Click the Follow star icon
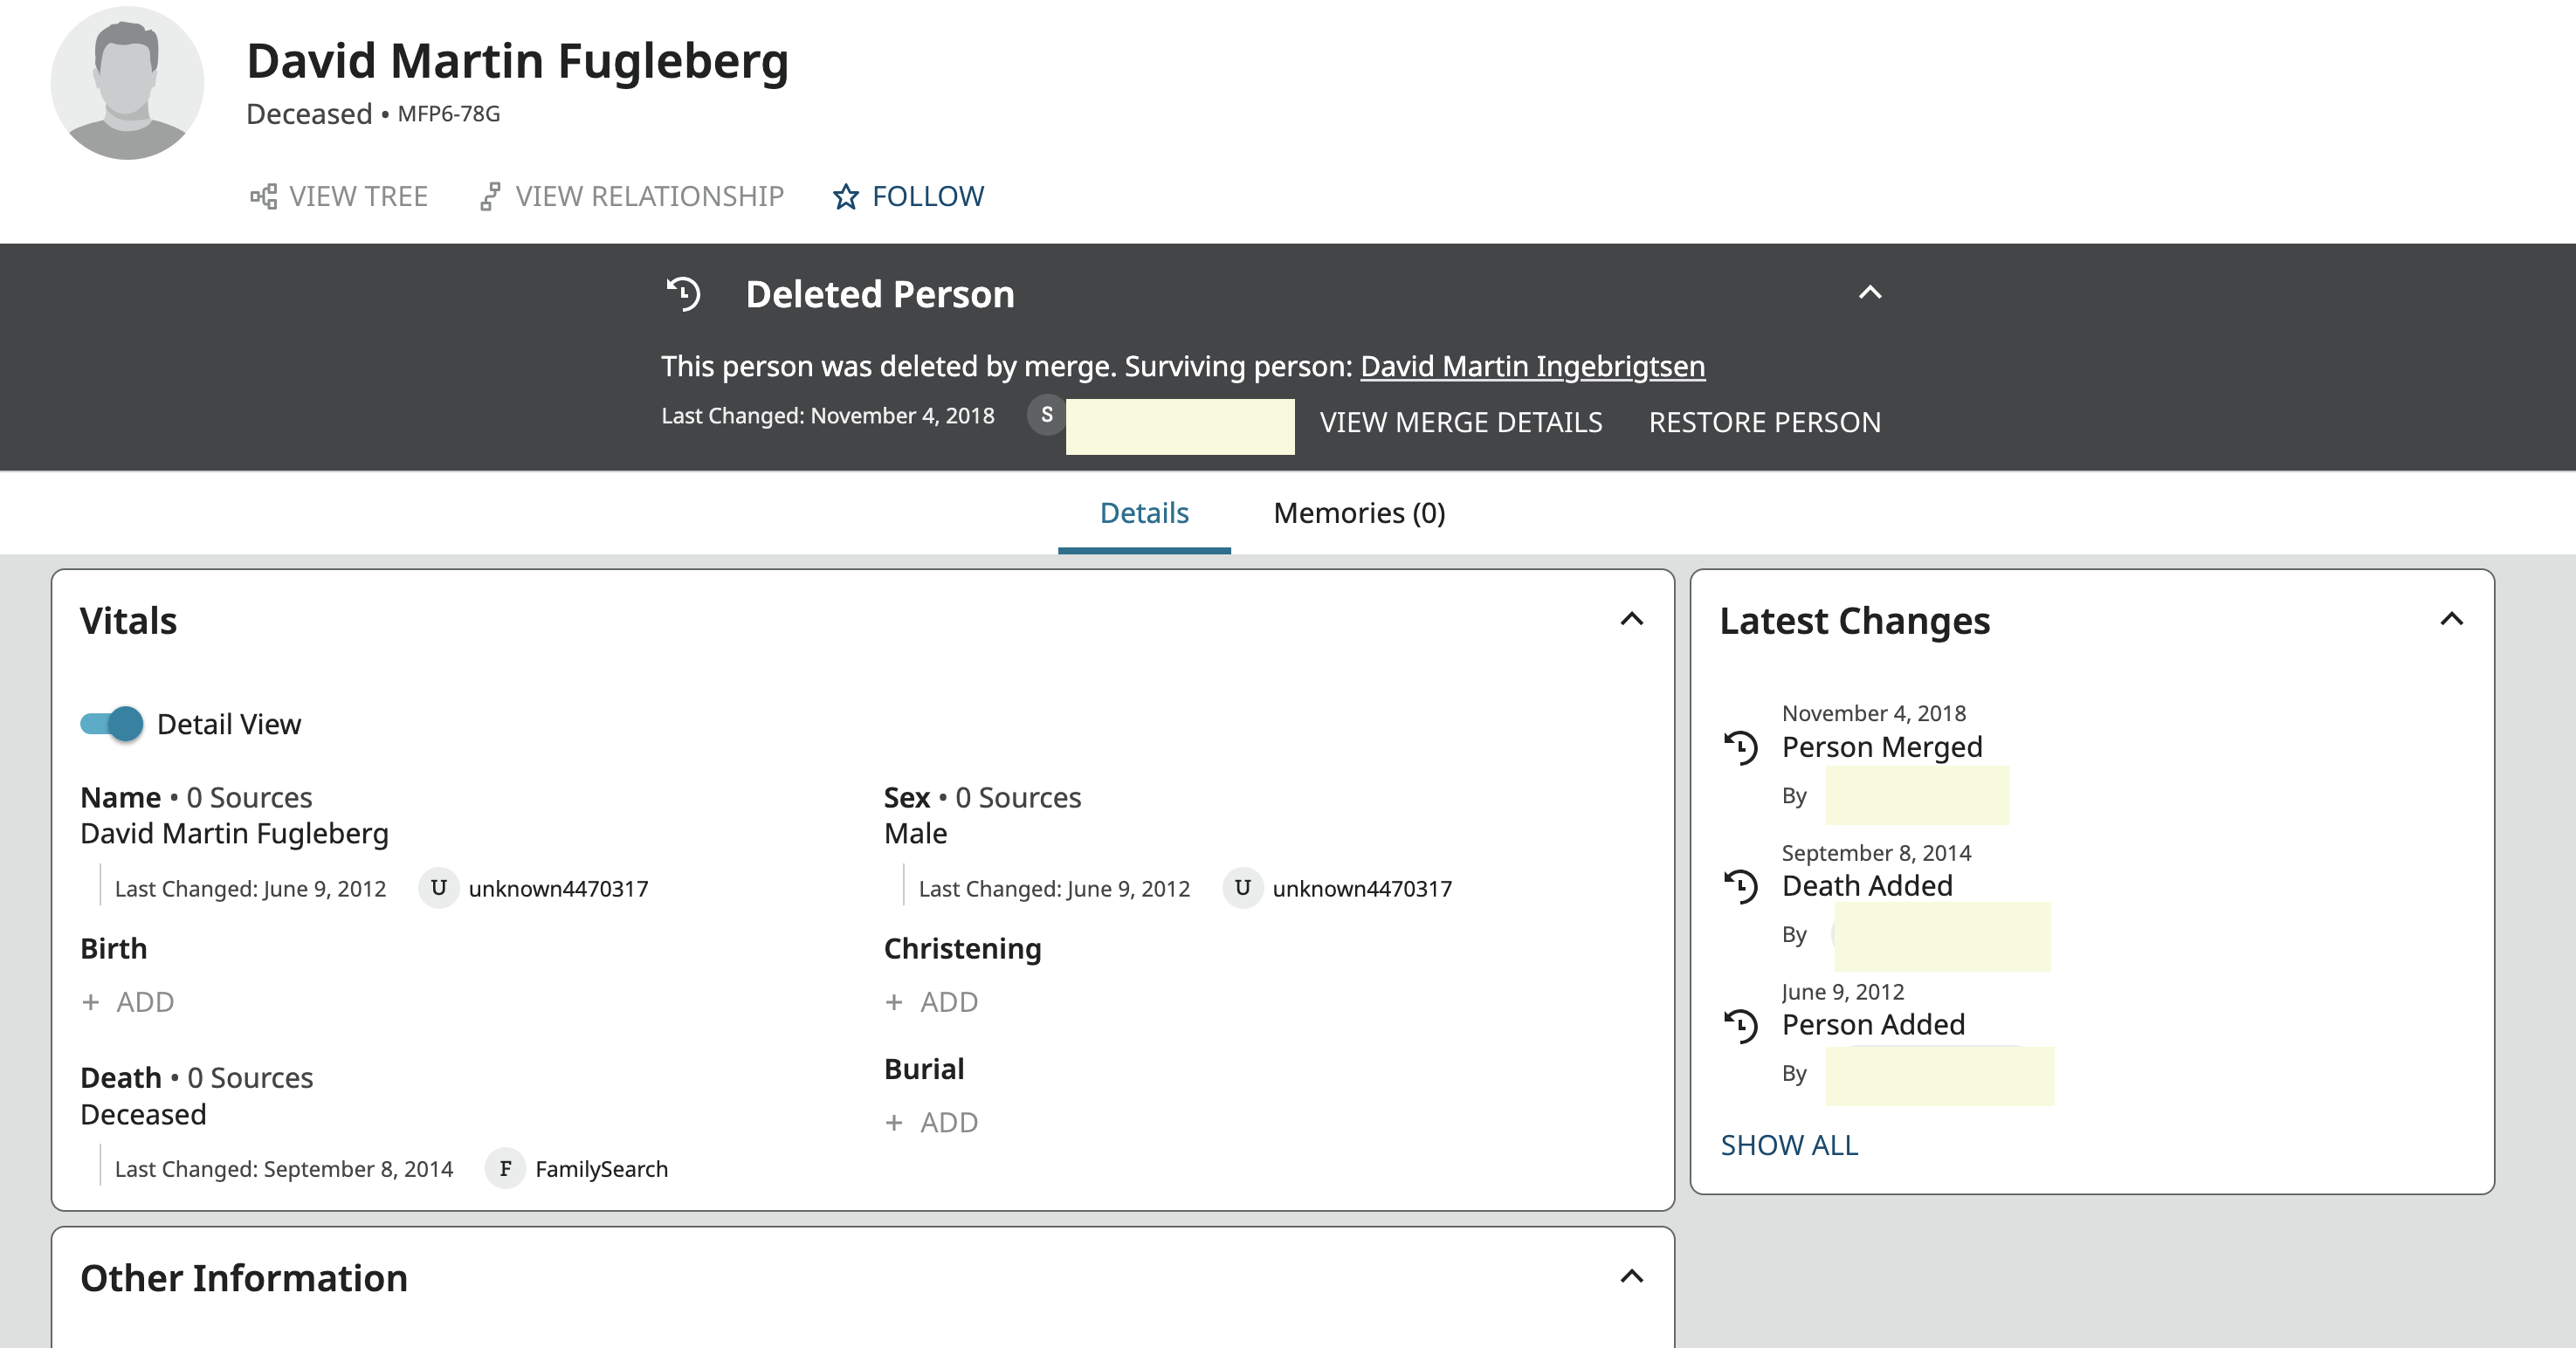Screen dimensions: 2576x1348 click(846, 196)
